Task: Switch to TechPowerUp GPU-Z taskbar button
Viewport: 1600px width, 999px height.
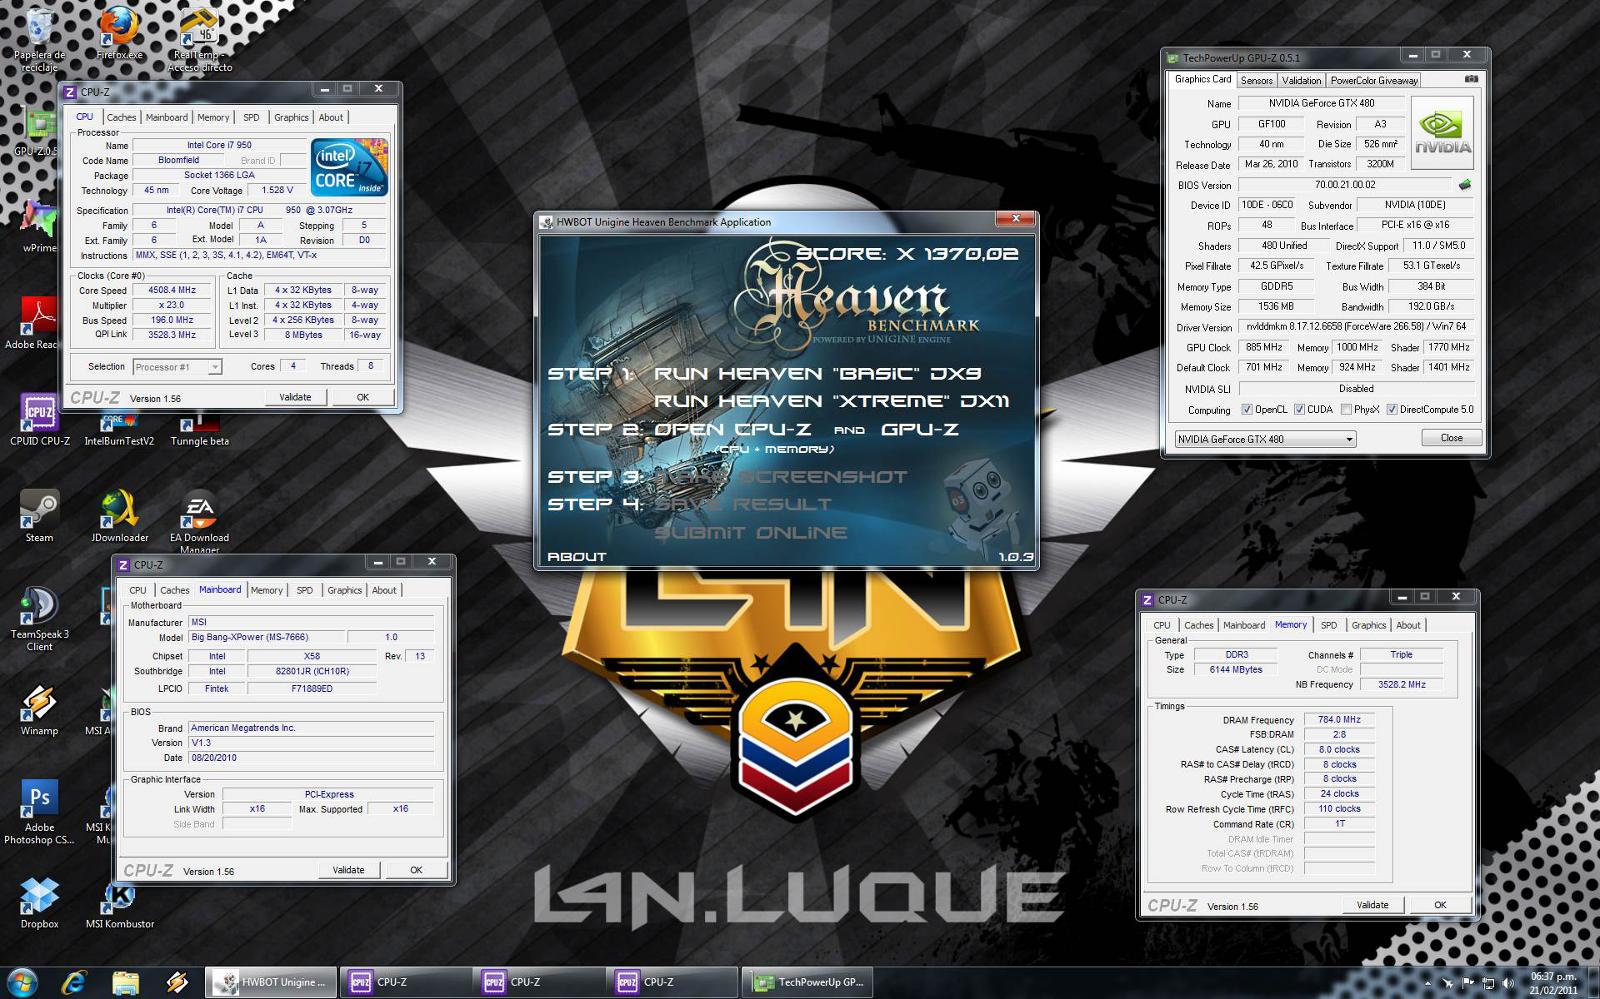Action: click(x=809, y=982)
